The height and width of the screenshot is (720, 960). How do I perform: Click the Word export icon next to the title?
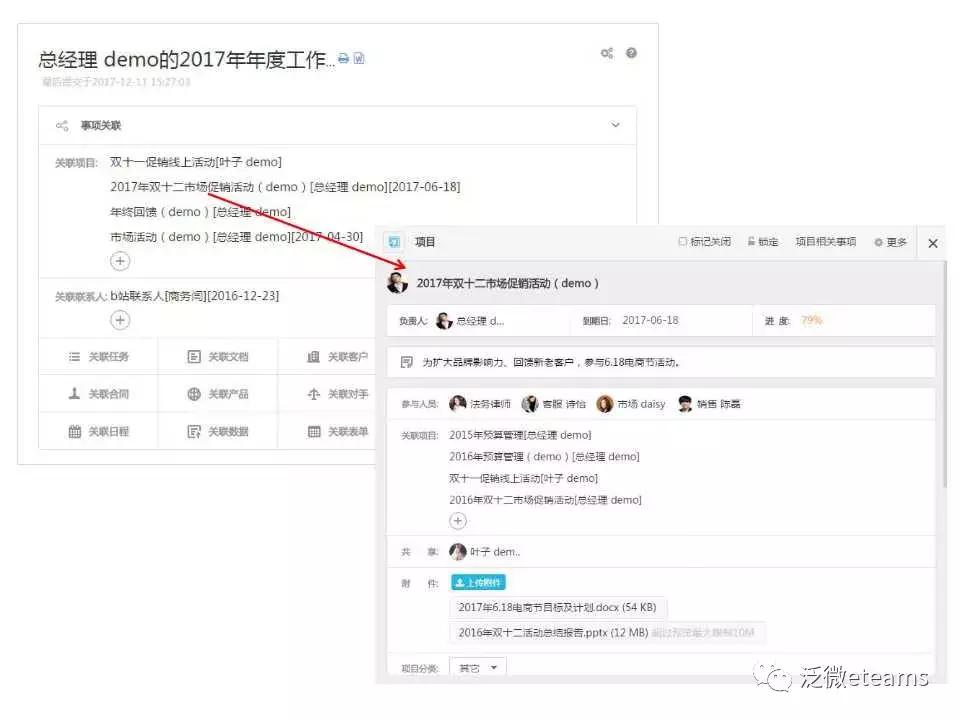pos(360,58)
